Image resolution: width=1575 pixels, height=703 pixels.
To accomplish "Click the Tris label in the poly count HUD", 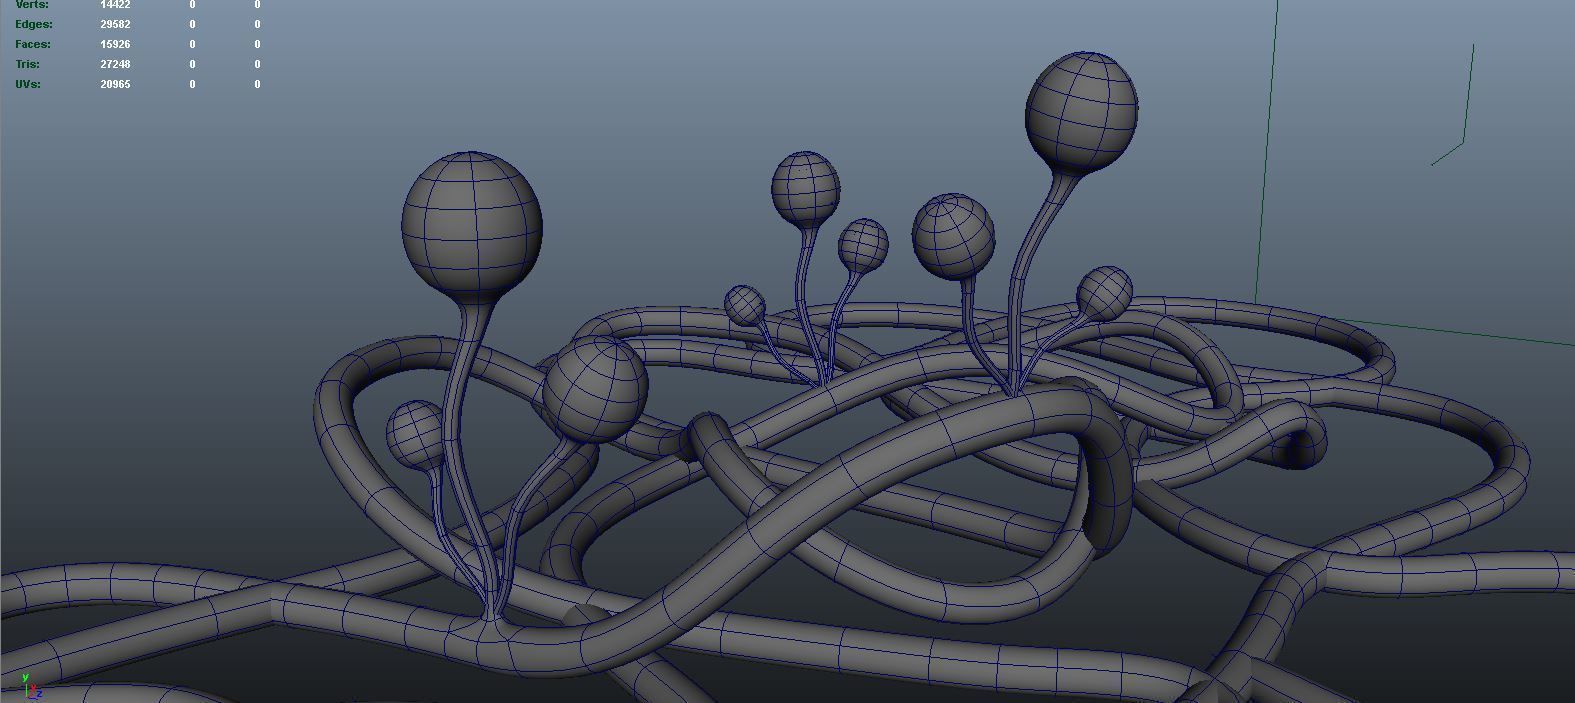I will coord(27,64).
